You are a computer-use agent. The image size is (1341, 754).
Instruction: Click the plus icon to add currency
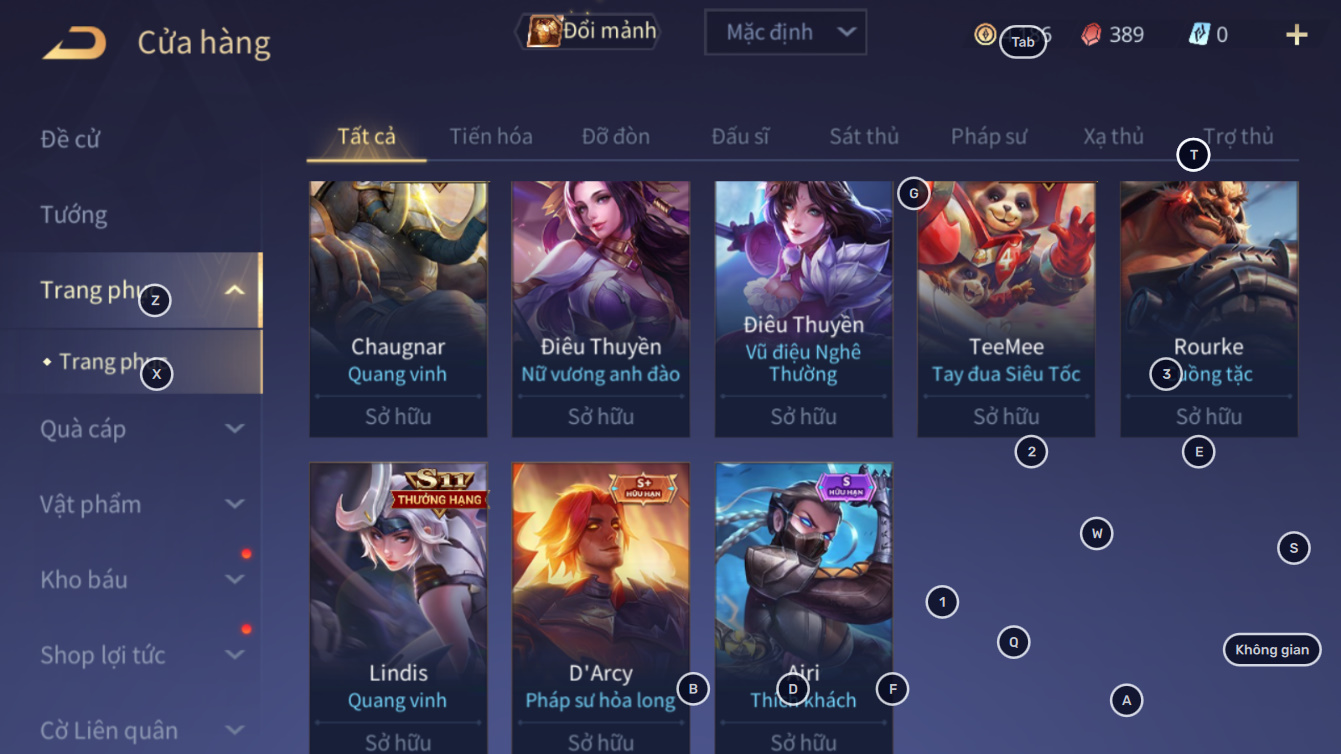click(x=1296, y=35)
